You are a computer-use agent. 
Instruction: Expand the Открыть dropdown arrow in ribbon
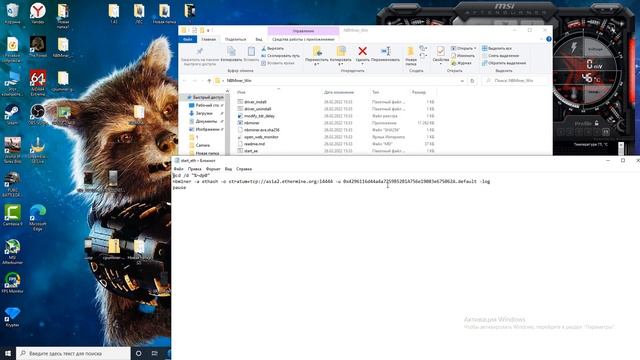[475, 48]
